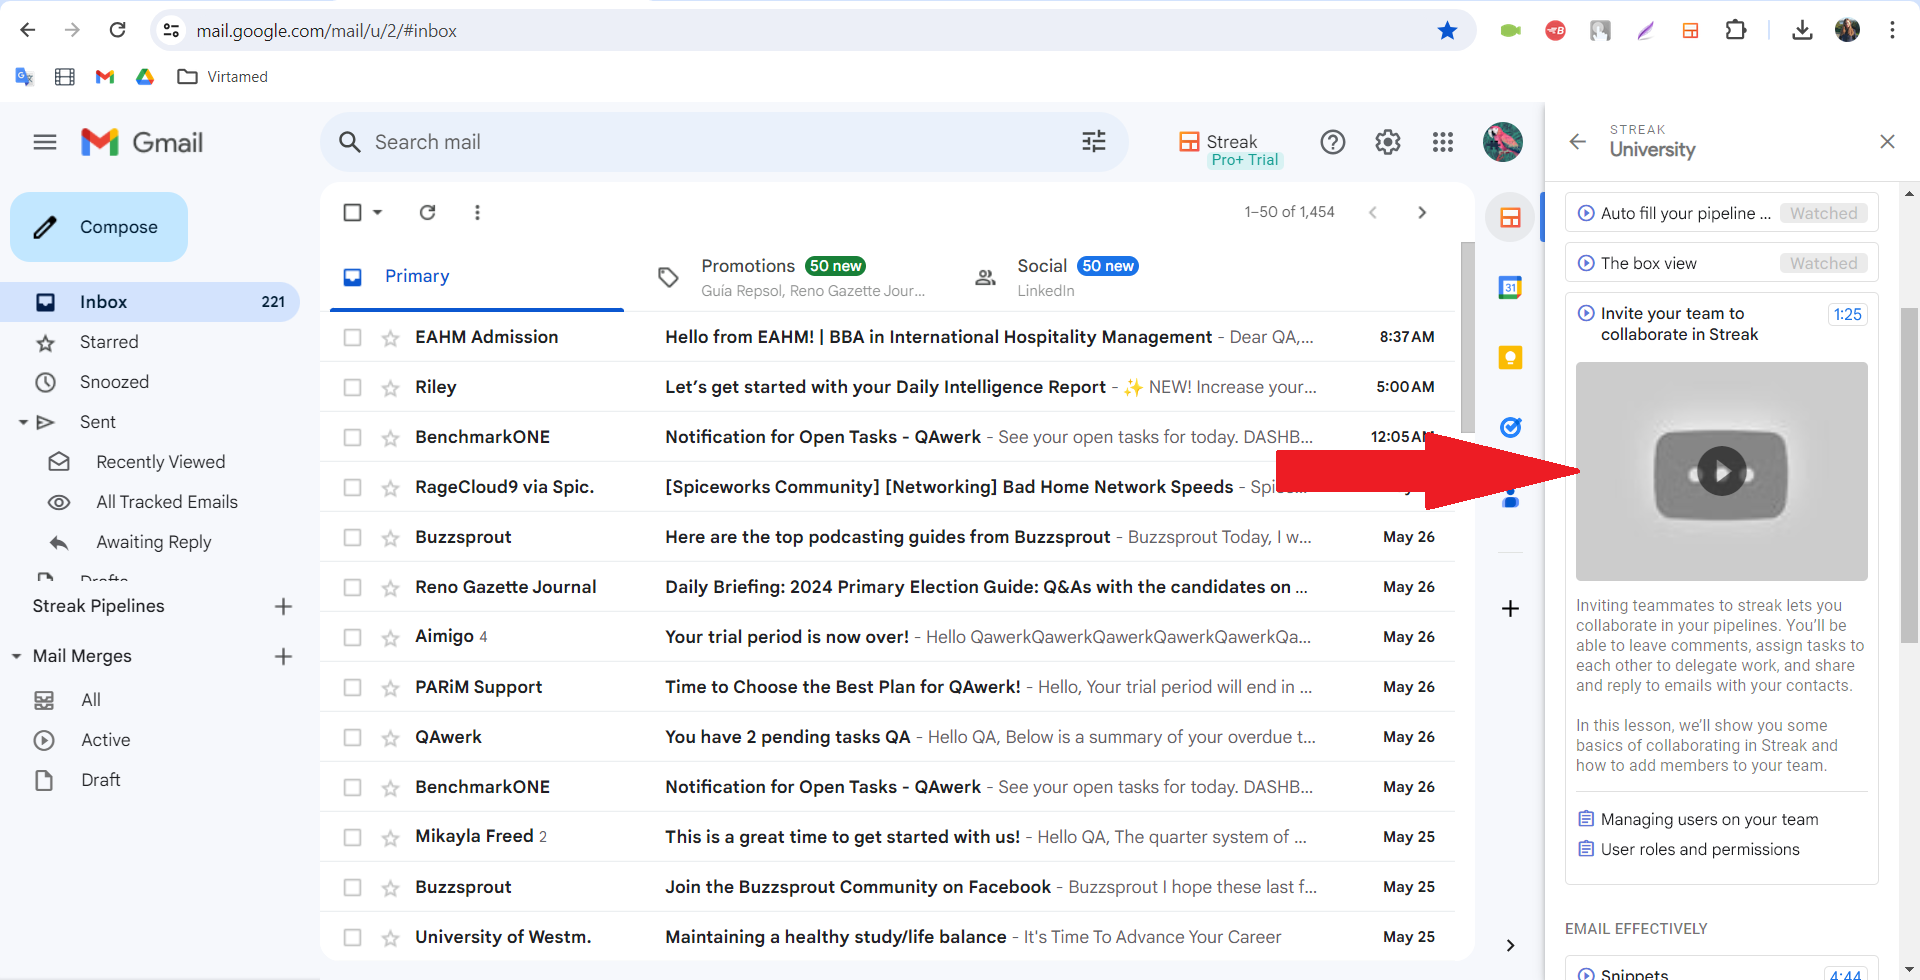Select the EAHM Admission email checkbox

[x=352, y=338]
